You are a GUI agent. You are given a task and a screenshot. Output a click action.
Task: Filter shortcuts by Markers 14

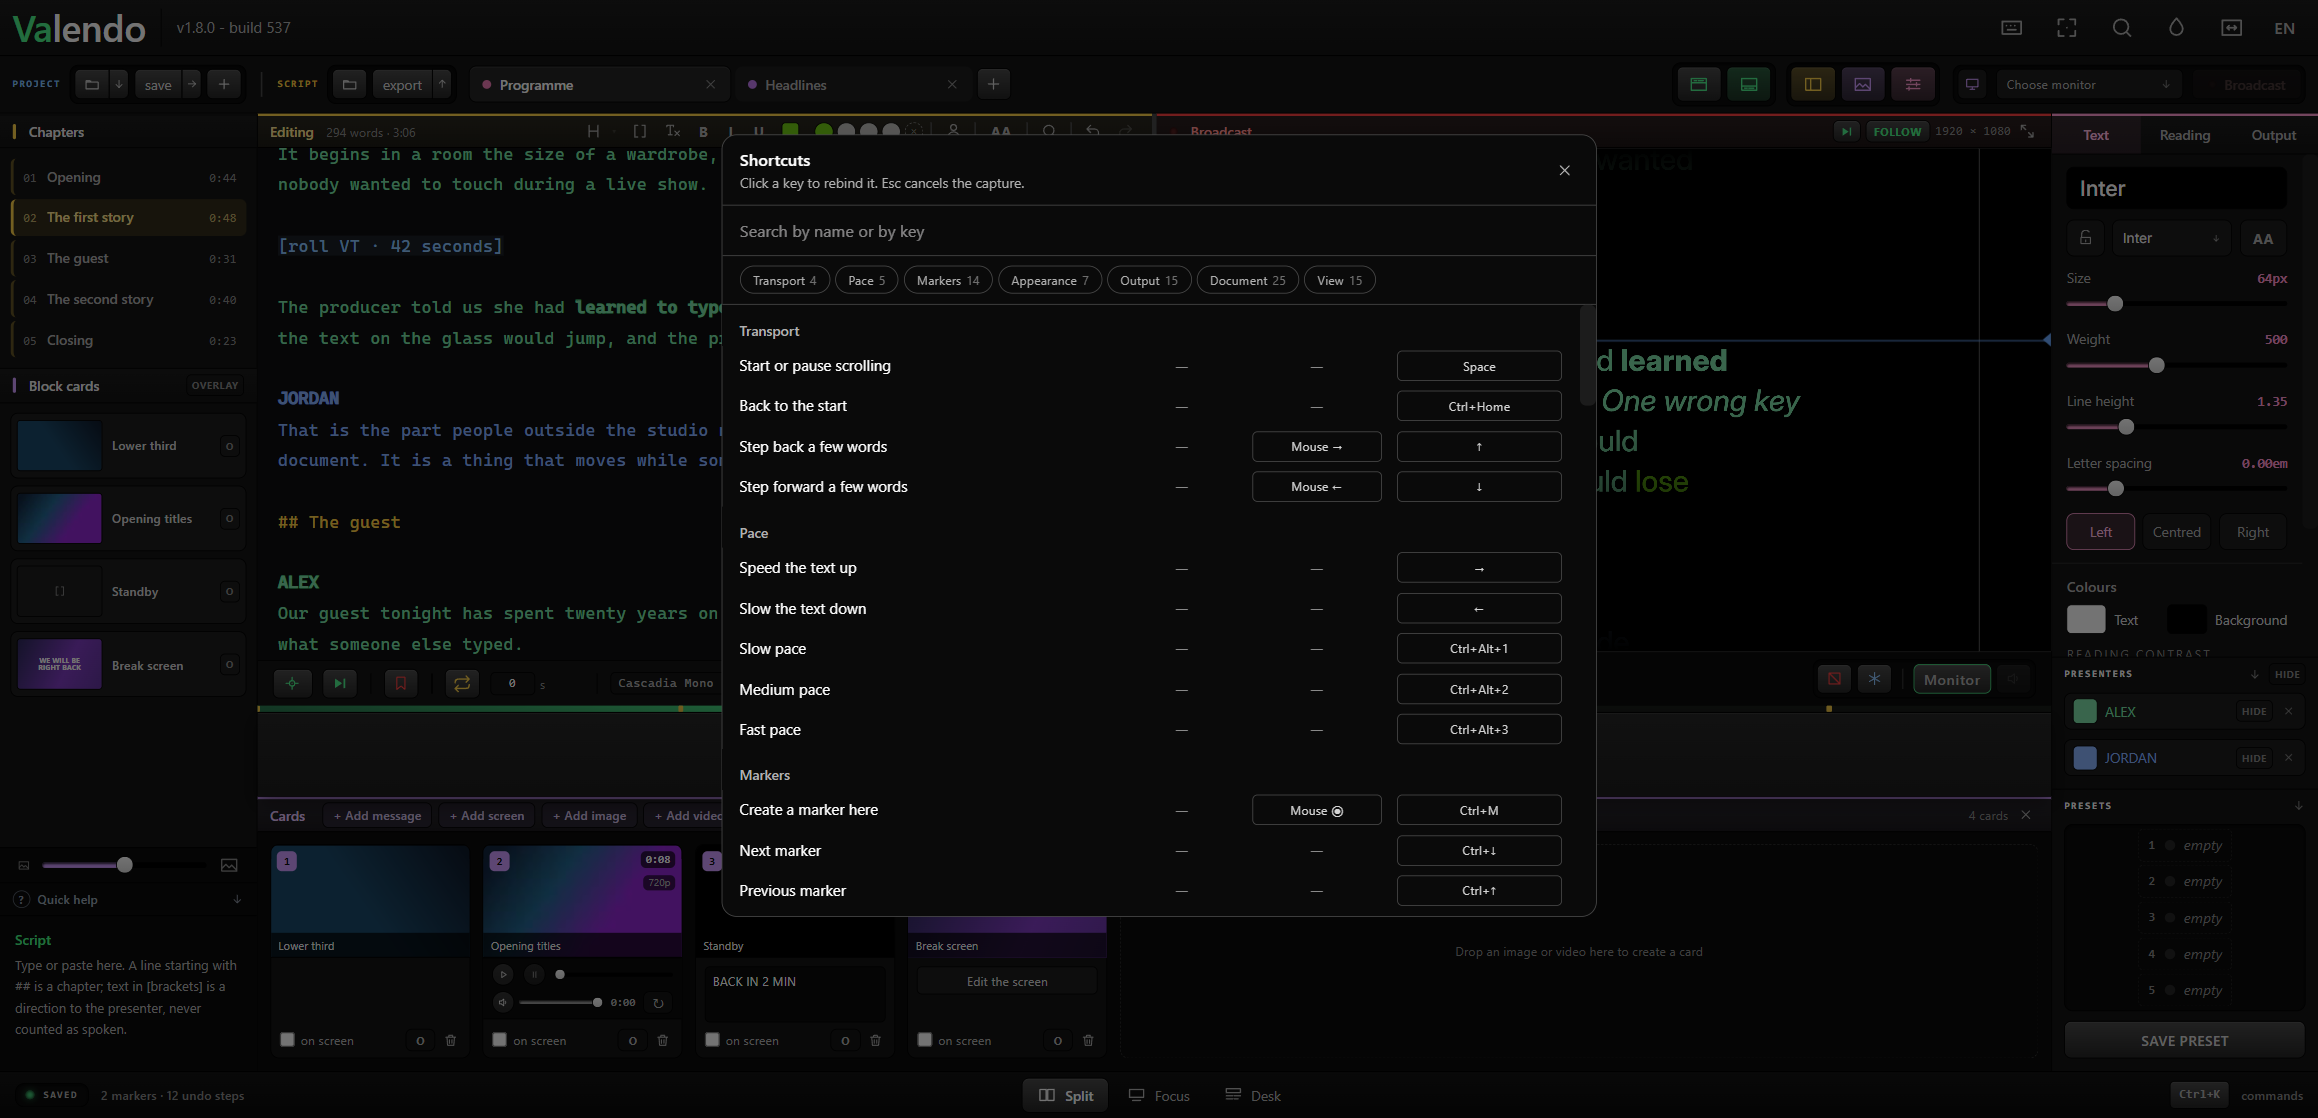[948, 280]
